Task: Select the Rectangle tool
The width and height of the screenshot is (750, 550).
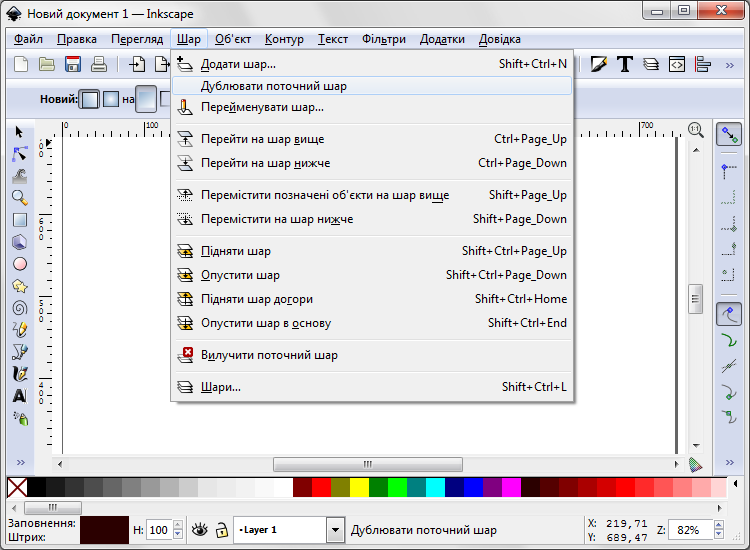Action: coord(19,220)
